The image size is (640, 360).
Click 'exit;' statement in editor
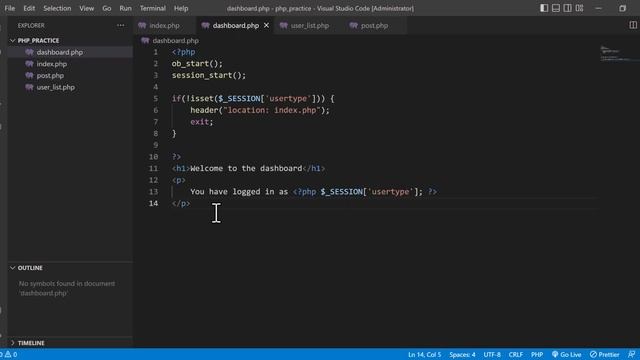202,122
